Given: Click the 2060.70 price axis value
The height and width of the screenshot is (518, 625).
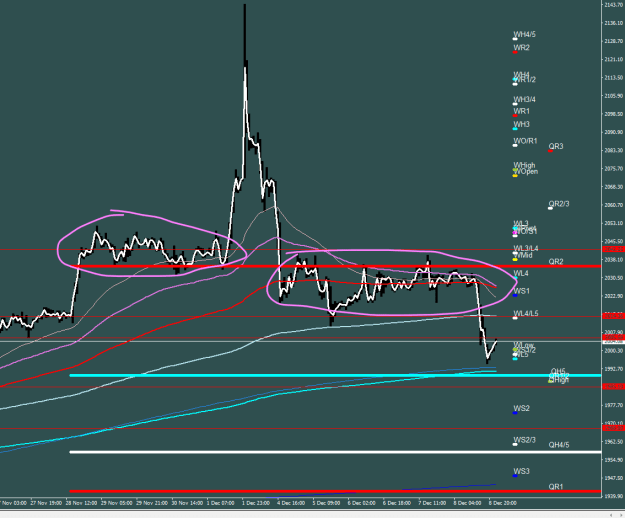Looking at the screenshot, I should coord(614,205).
